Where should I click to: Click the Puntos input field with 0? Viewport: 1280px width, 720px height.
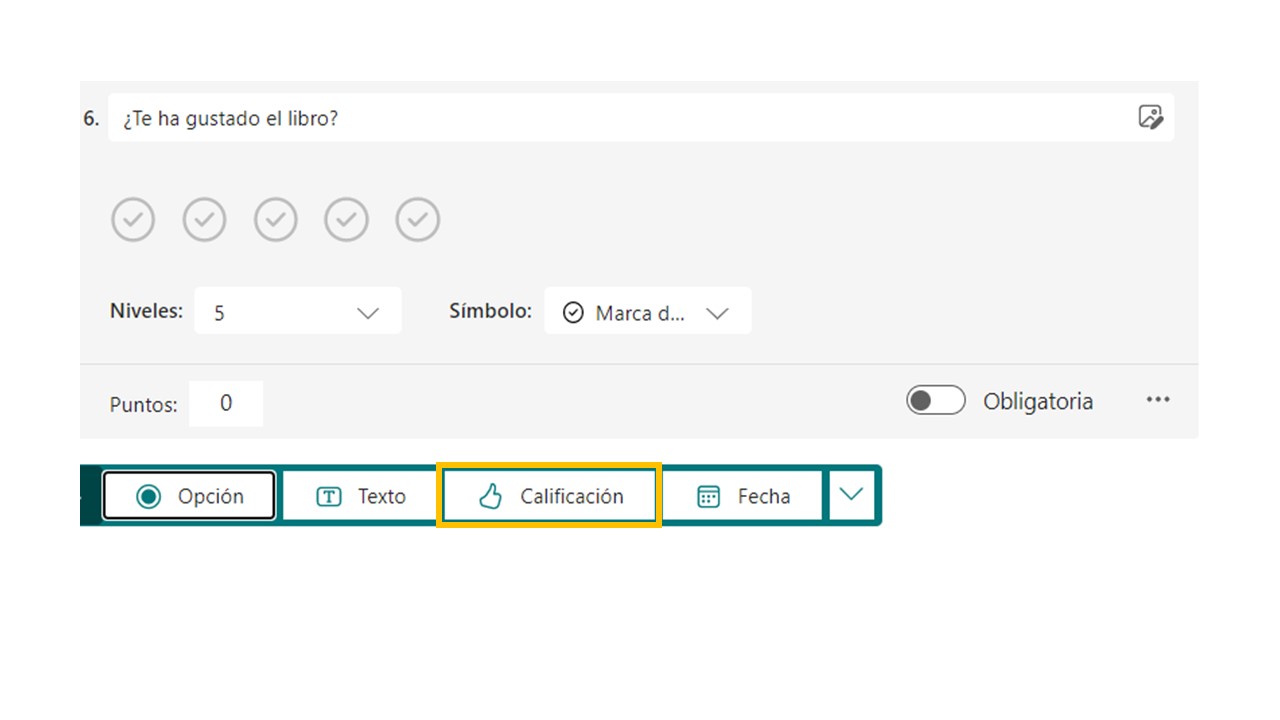[x=226, y=403]
